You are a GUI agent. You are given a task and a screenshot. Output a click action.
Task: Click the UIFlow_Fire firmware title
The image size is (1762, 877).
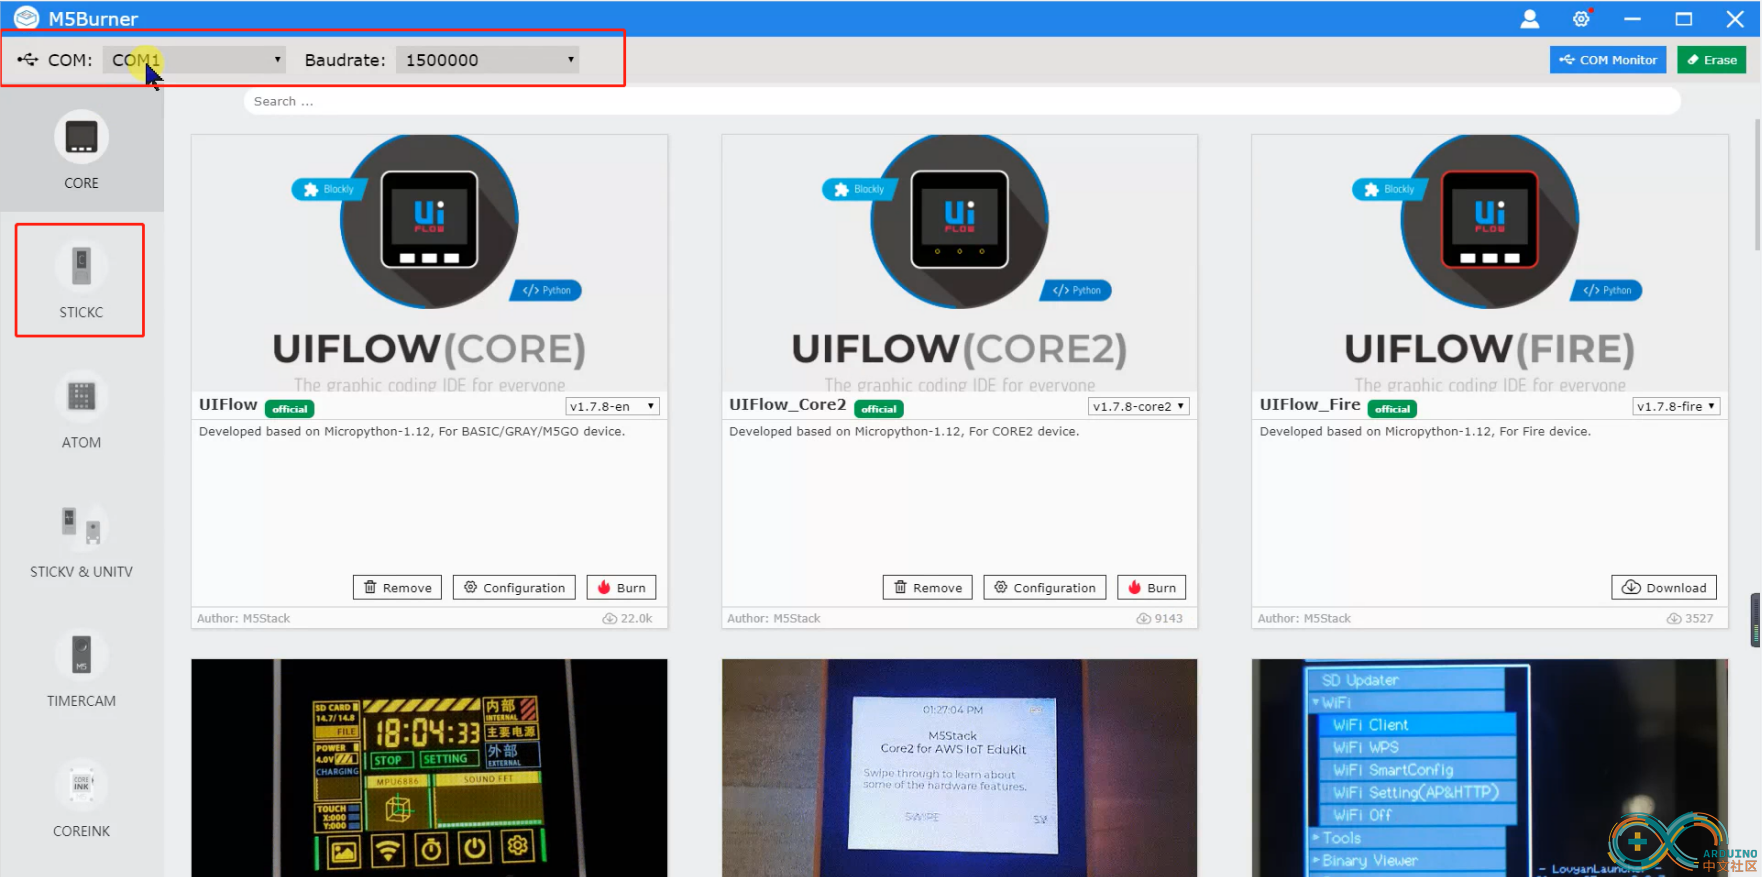coord(1310,404)
